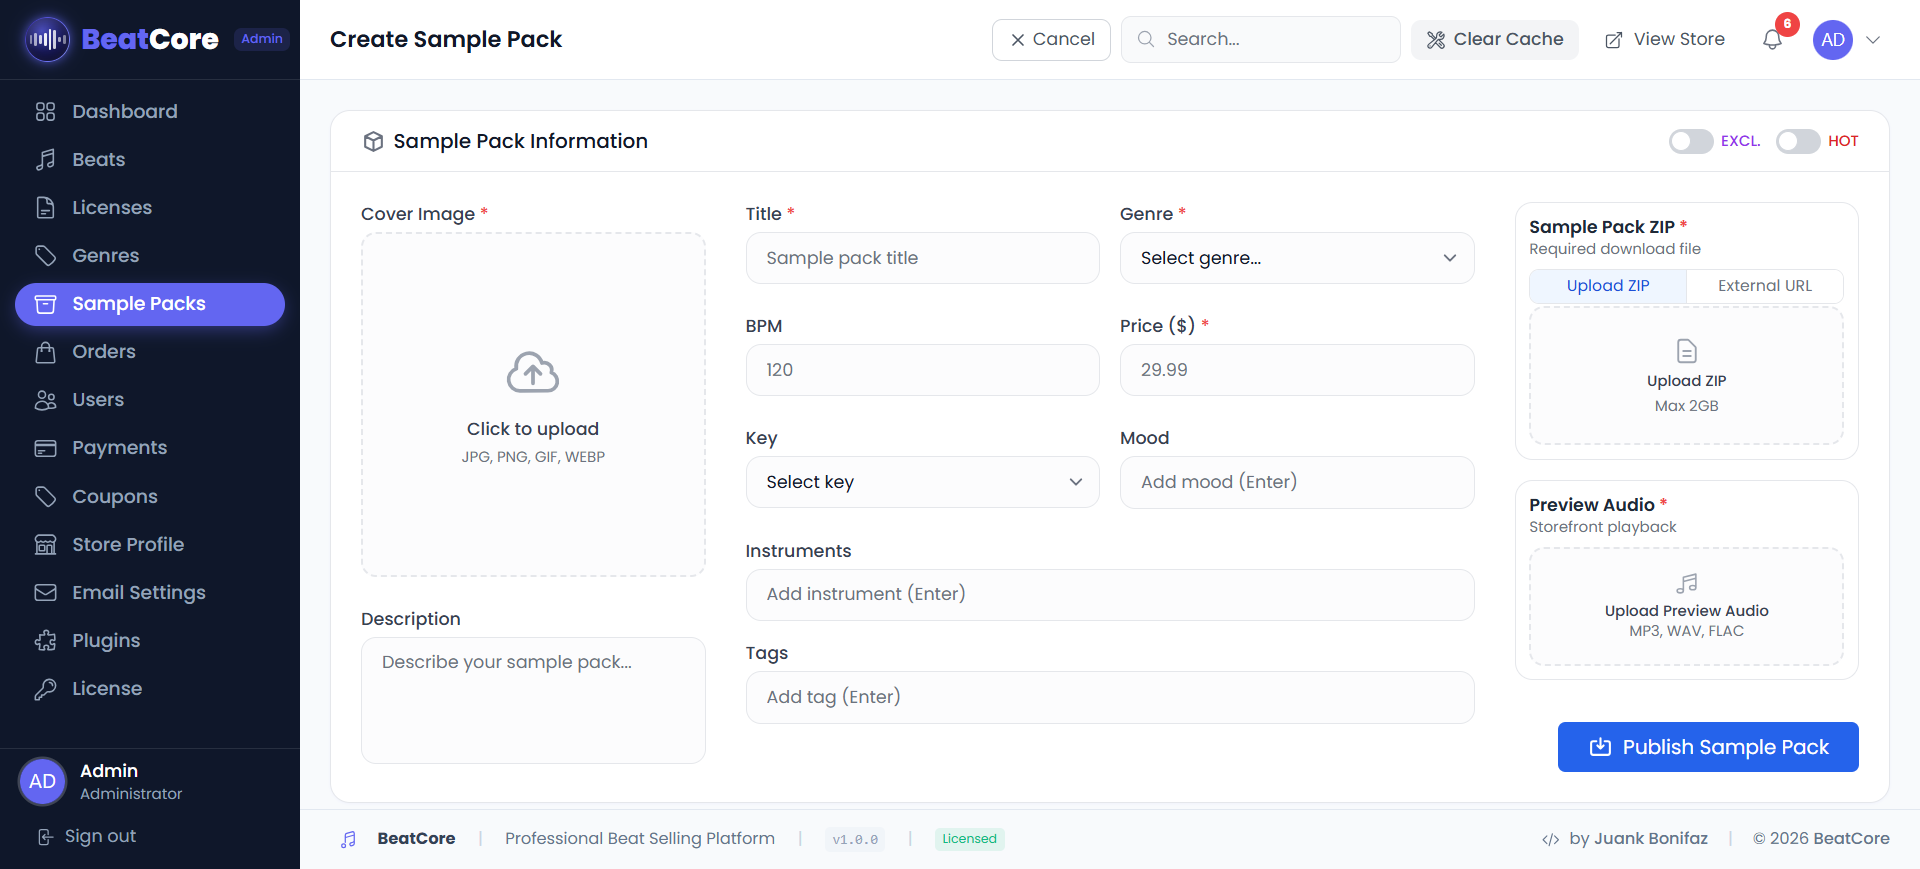Click the Licensed badge in footer
This screenshot has width=1920, height=869.
[969, 839]
